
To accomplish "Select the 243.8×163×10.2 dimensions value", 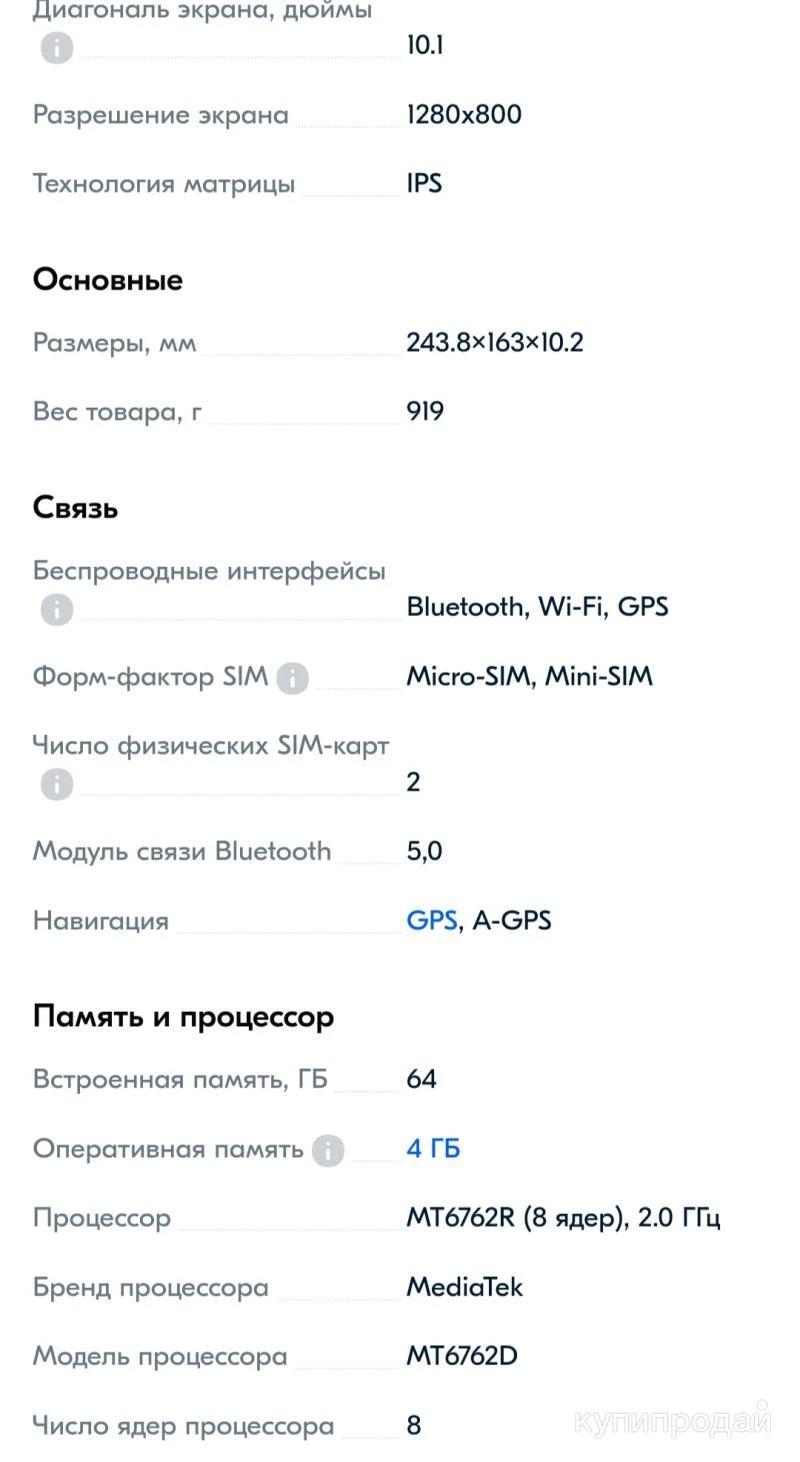I will 494,342.
